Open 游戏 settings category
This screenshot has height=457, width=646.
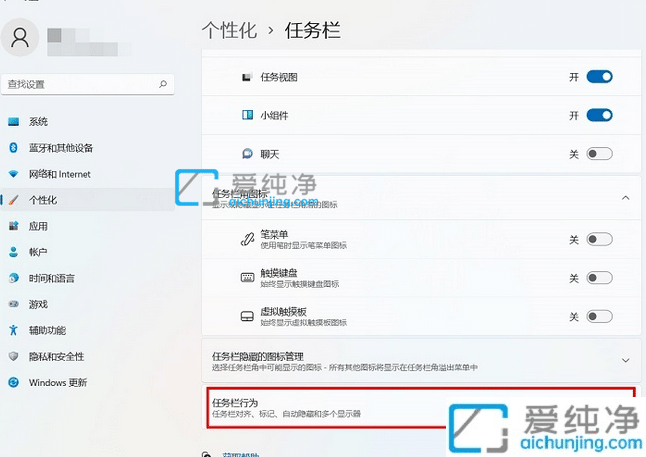(87, 304)
